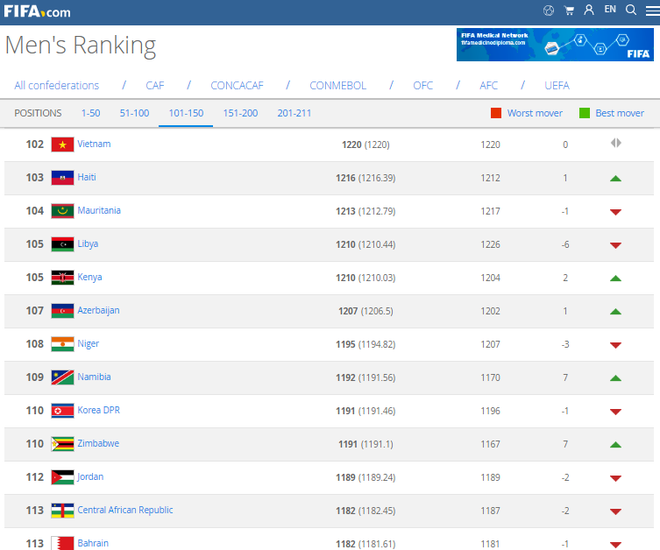The width and height of the screenshot is (660, 550).
Task: Open the football globe icon in header
Action: [x=548, y=11]
